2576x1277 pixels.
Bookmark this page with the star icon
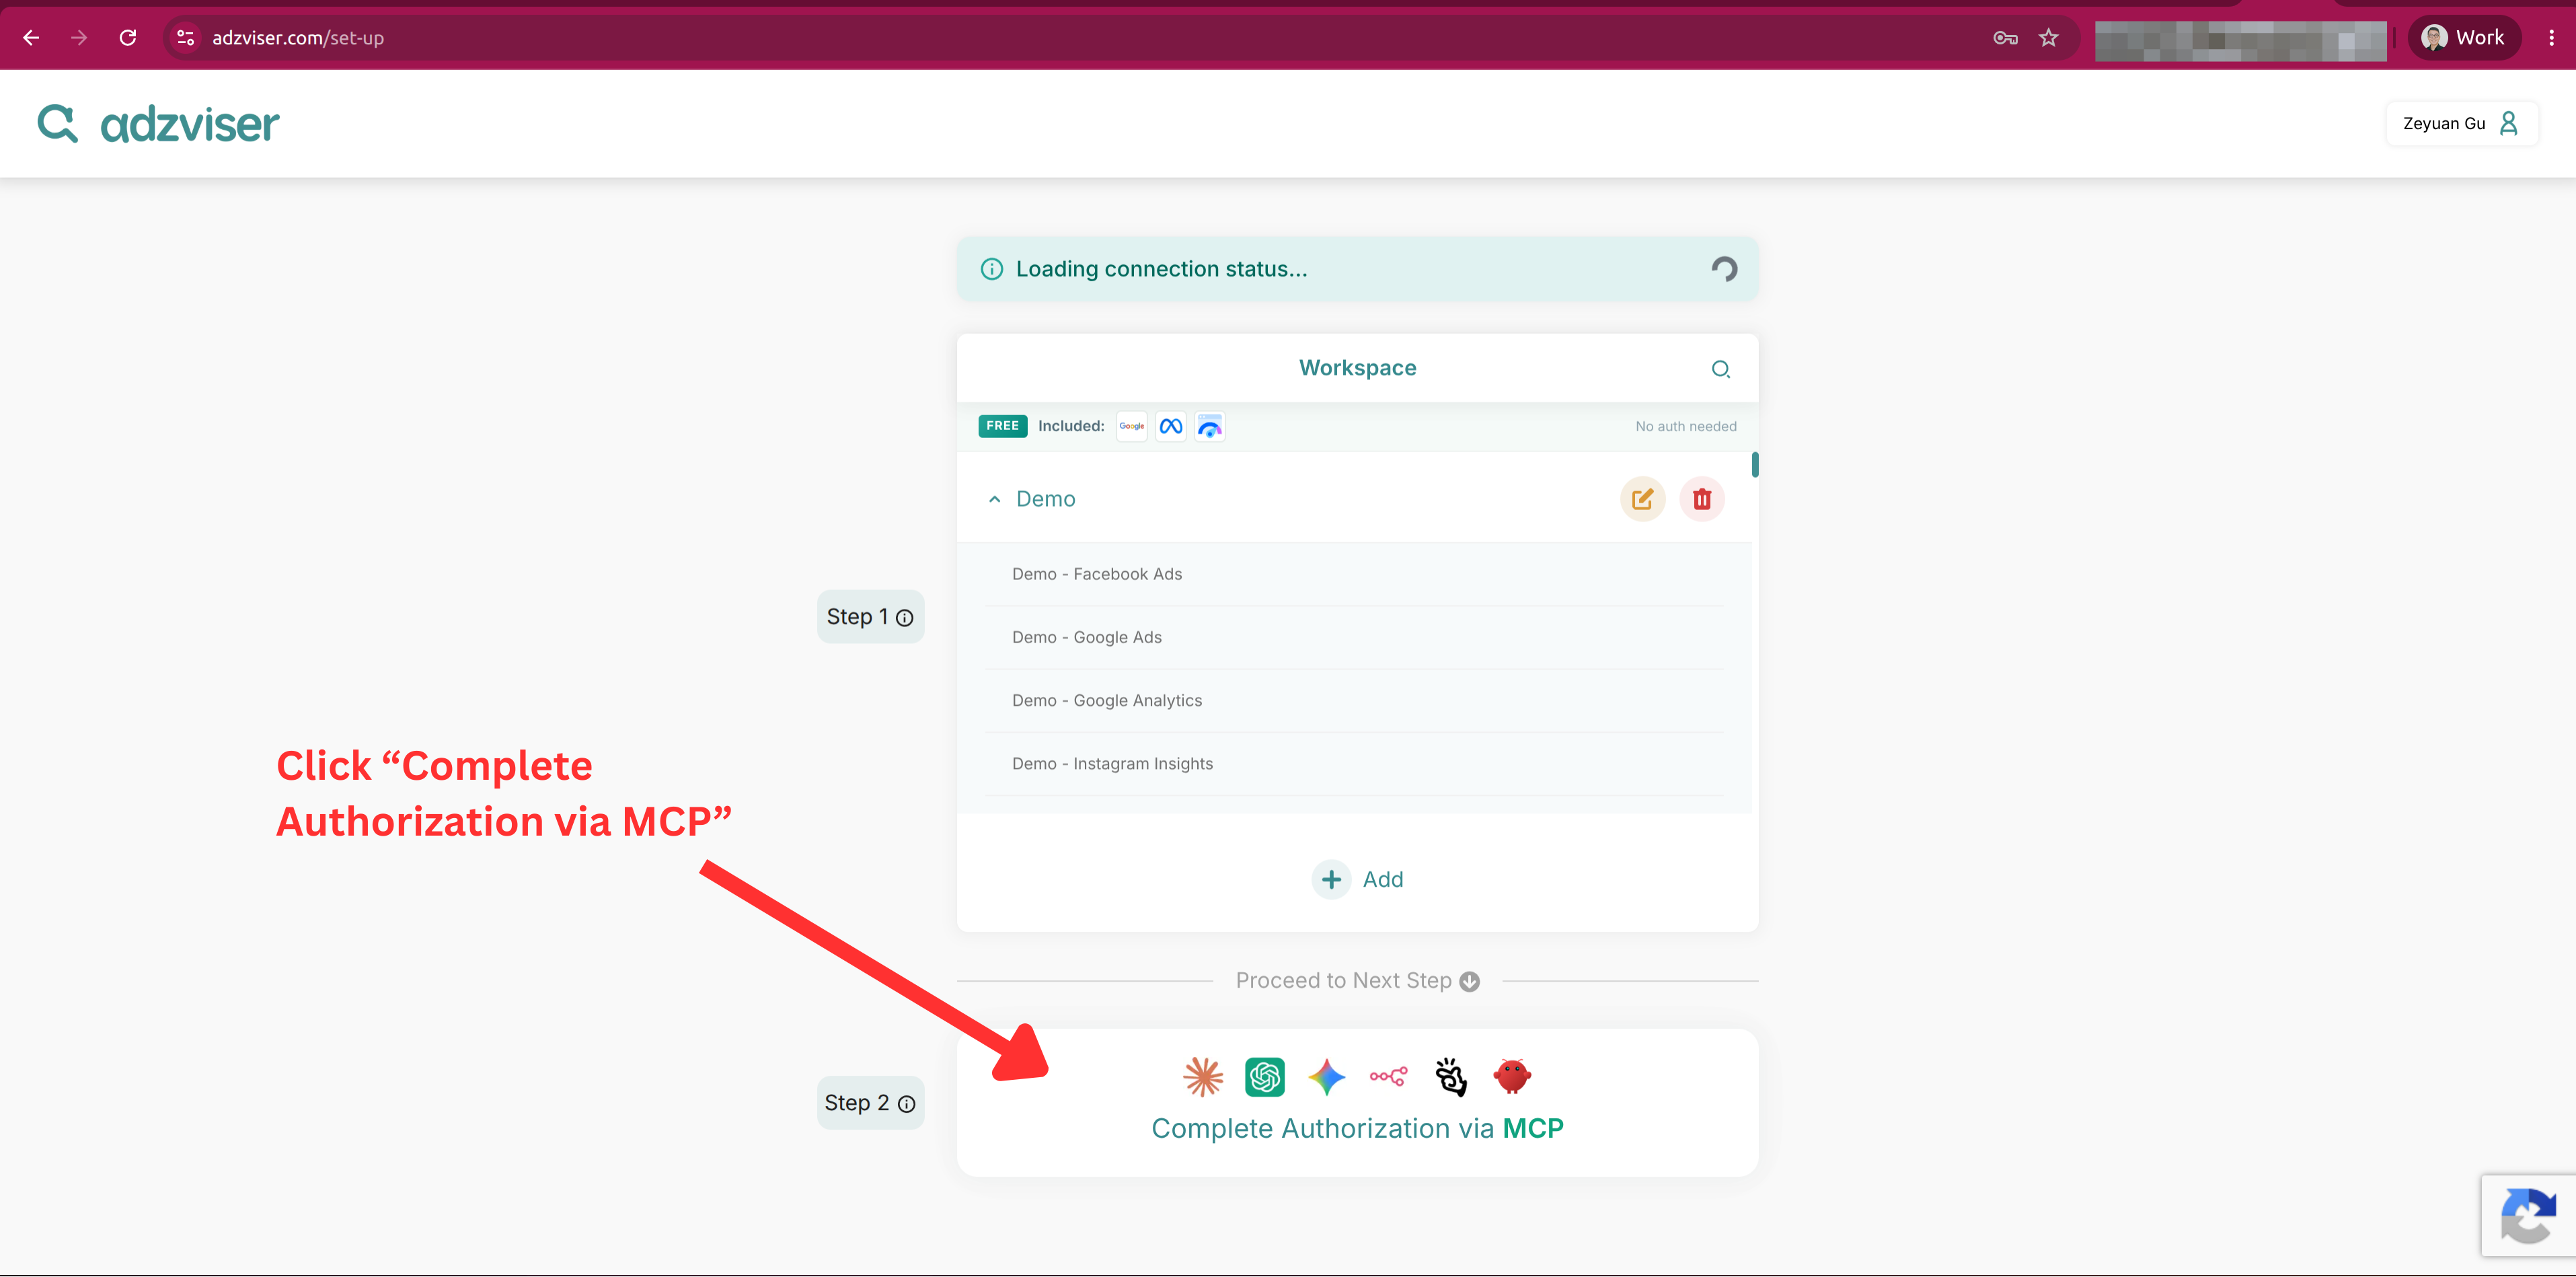point(2049,38)
